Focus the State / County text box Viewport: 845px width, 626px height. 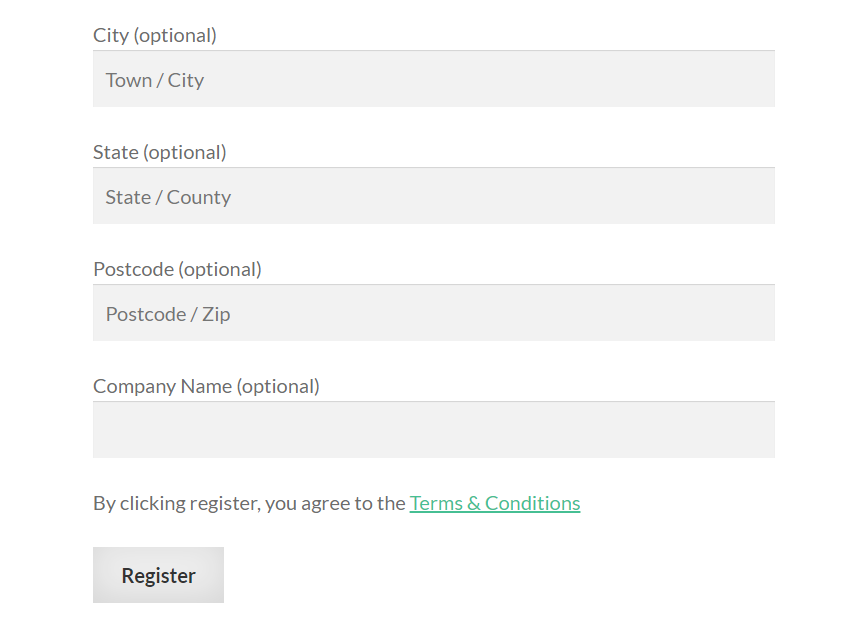(x=433, y=196)
